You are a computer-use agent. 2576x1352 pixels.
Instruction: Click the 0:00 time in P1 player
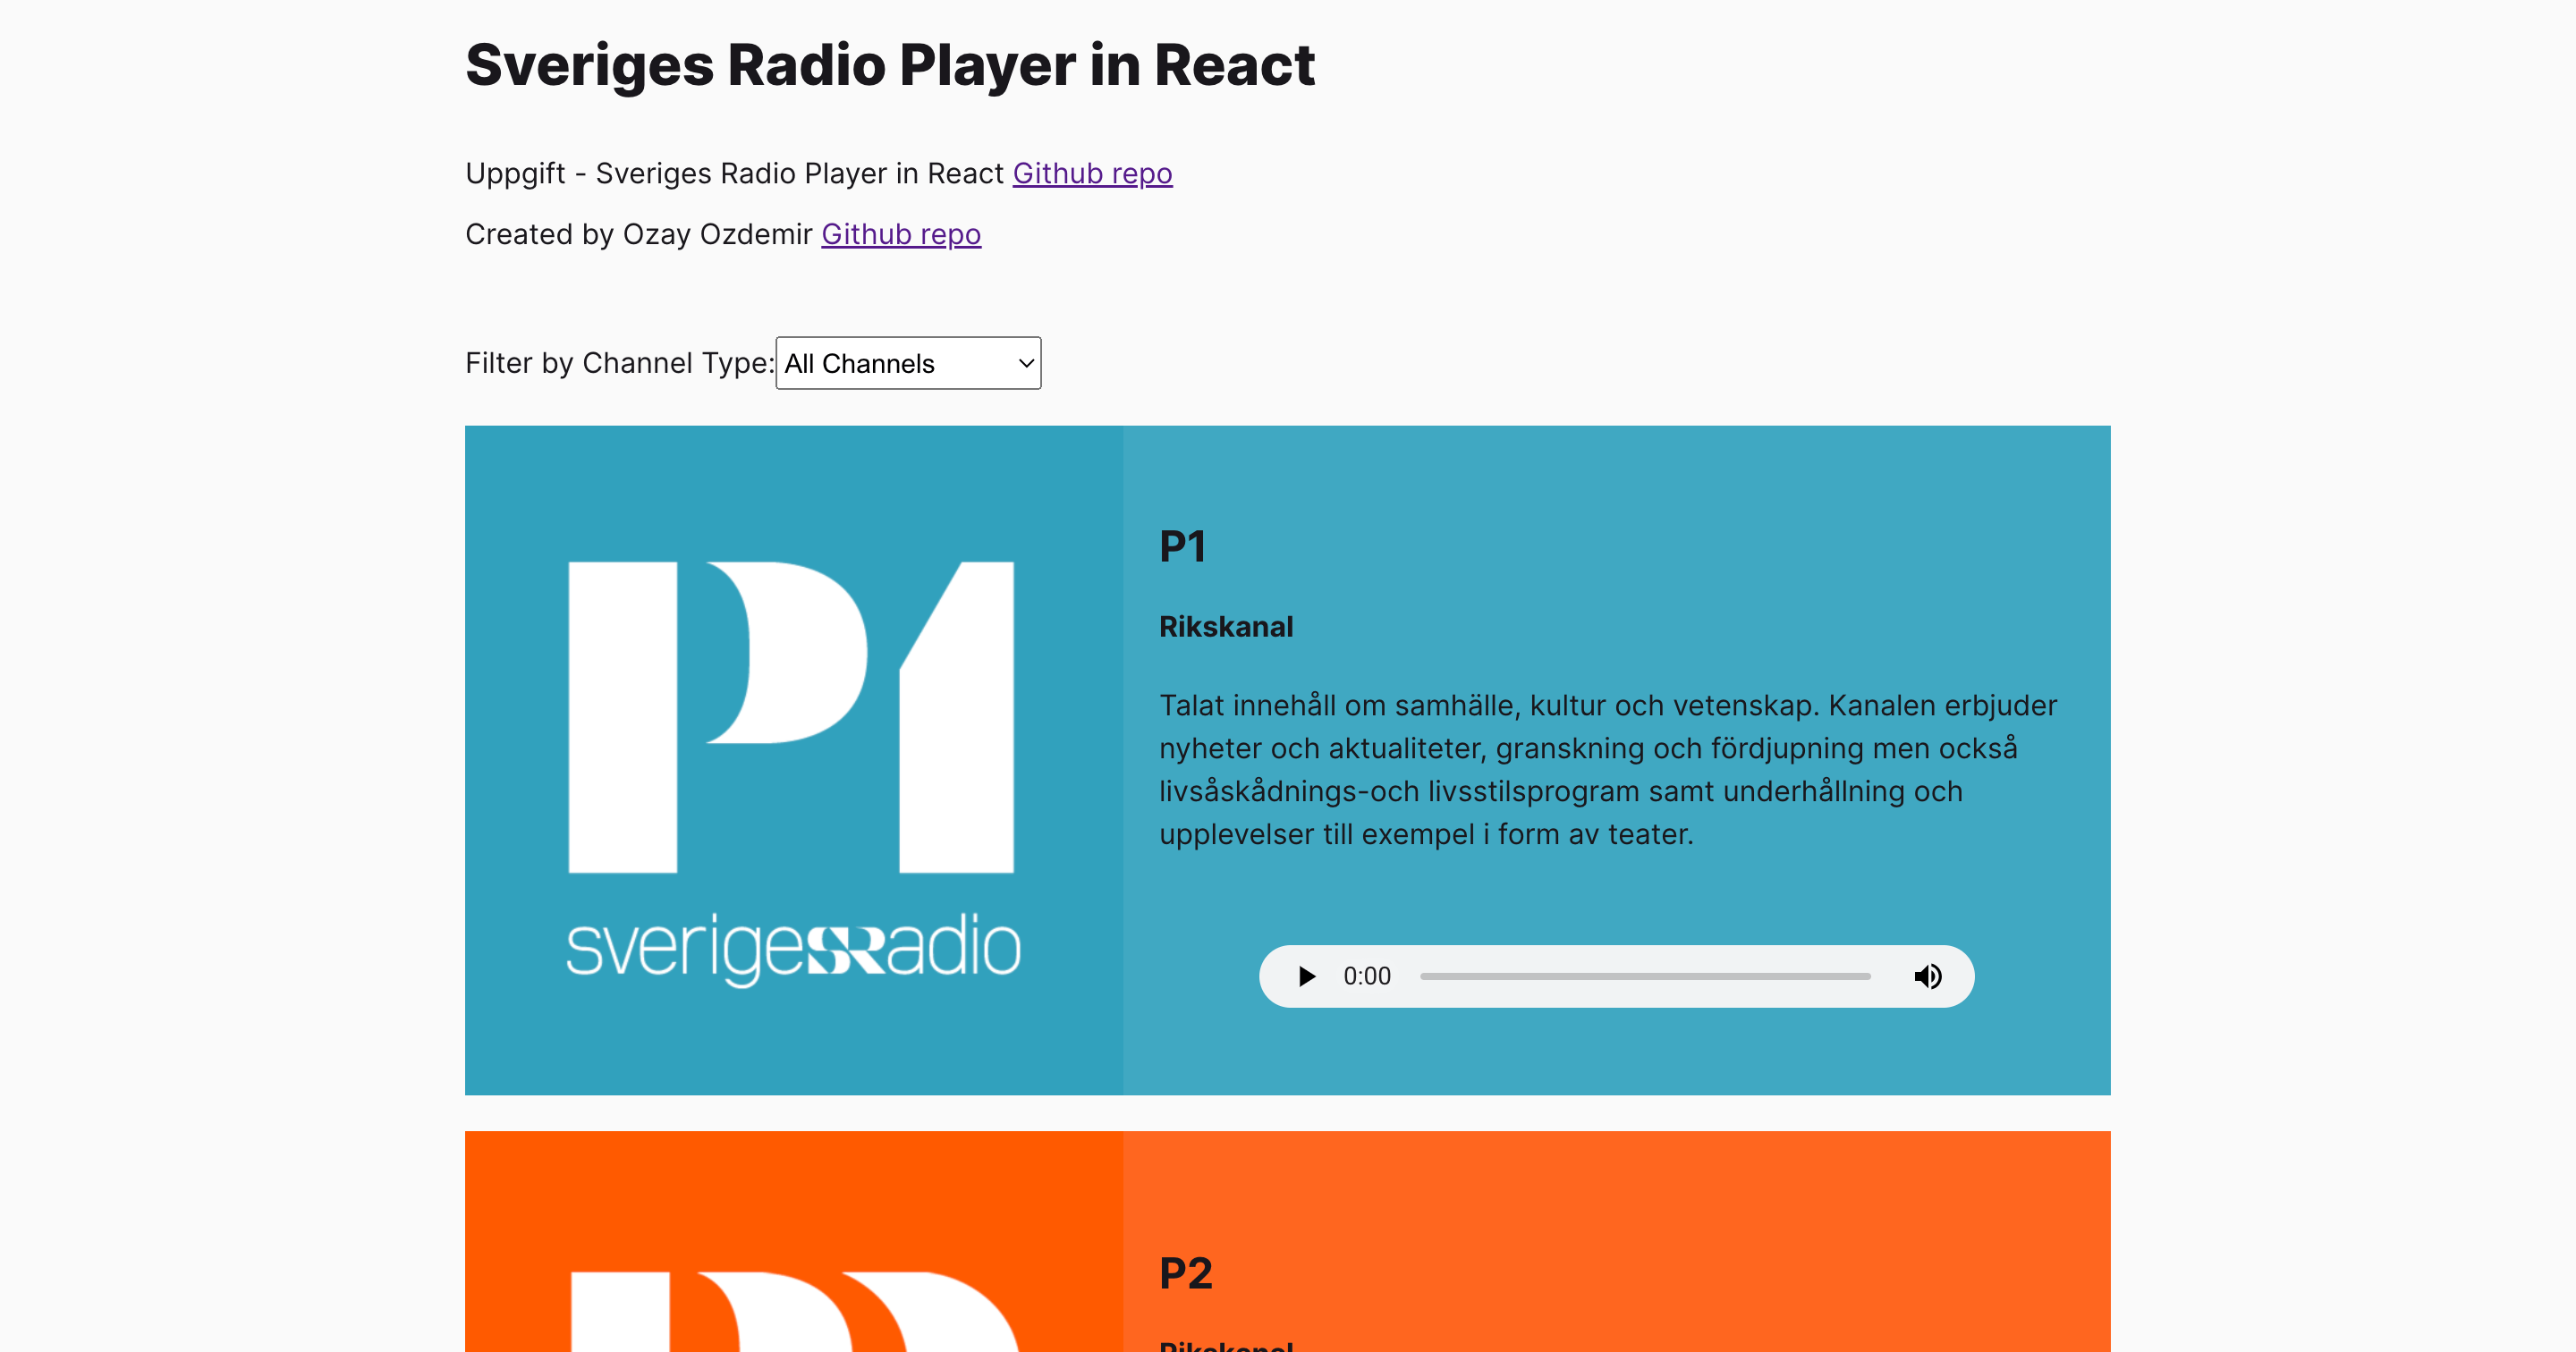coord(1367,976)
